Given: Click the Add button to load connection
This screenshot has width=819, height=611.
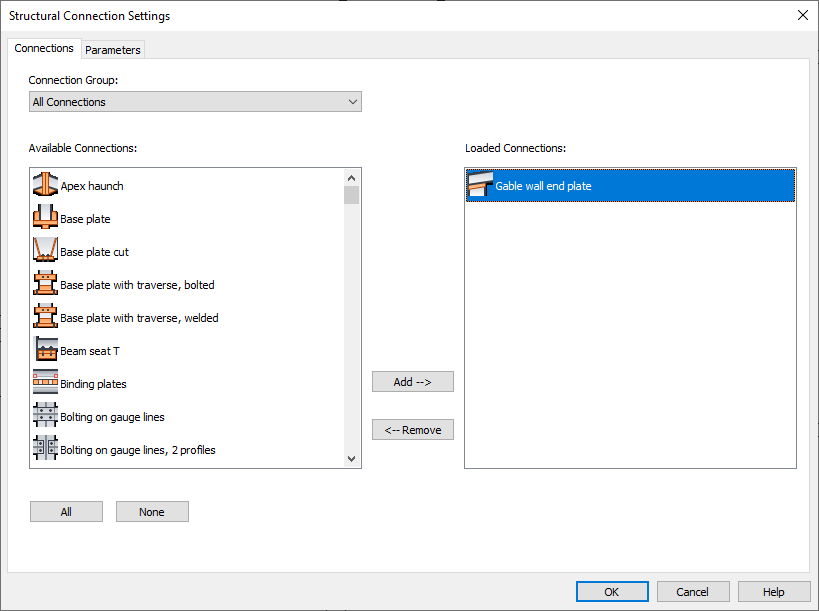Looking at the screenshot, I should 412,381.
